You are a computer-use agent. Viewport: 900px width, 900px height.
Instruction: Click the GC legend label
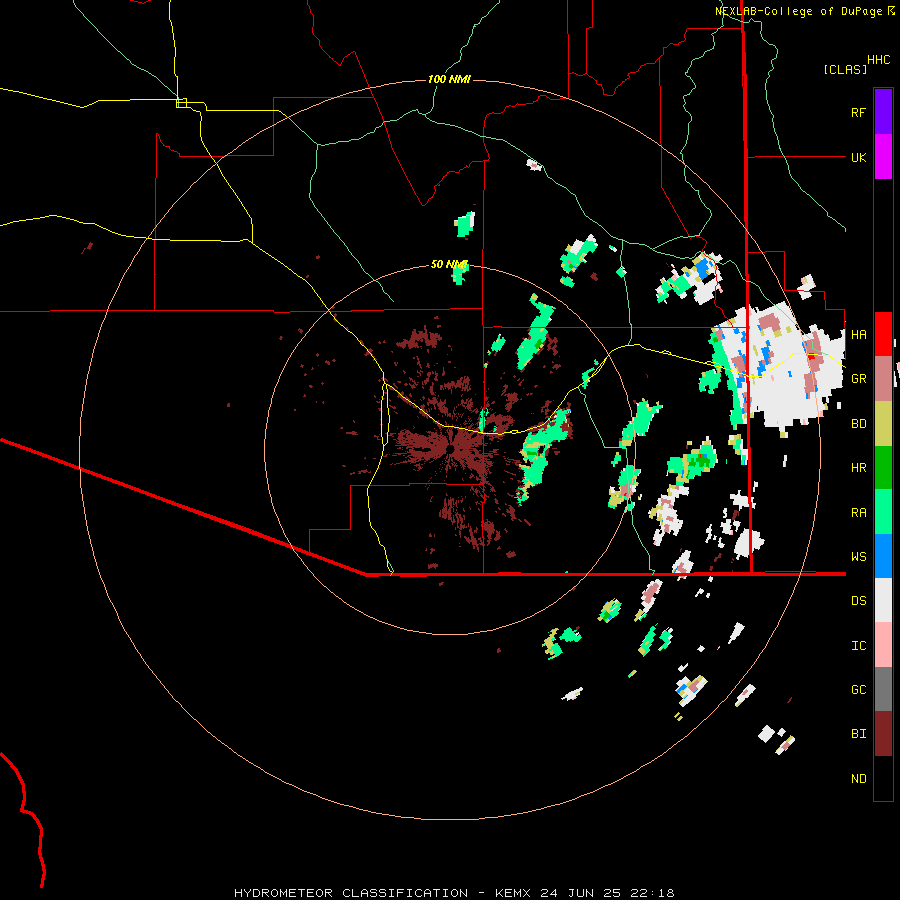click(858, 689)
